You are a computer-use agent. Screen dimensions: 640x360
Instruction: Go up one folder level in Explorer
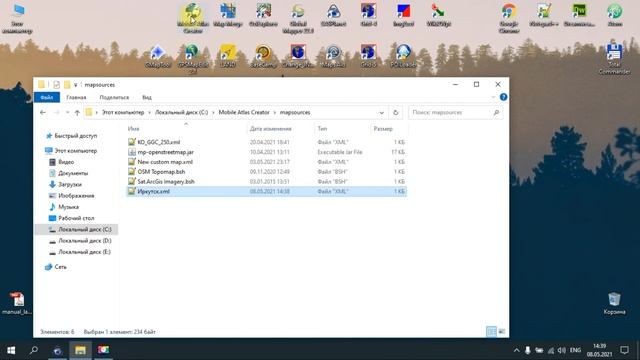tap(77, 112)
